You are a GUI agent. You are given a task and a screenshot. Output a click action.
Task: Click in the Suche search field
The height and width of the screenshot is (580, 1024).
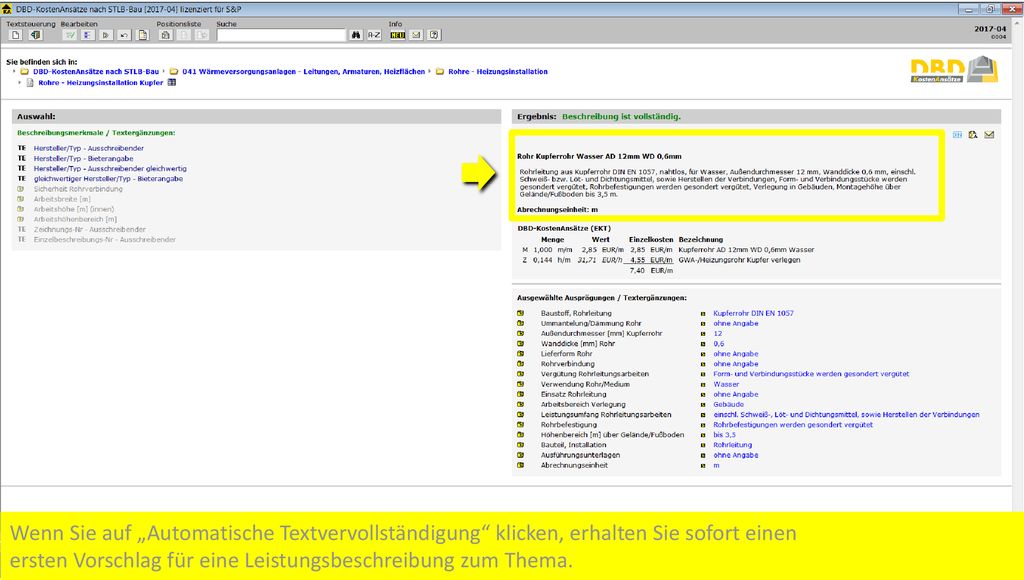pos(281,35)
